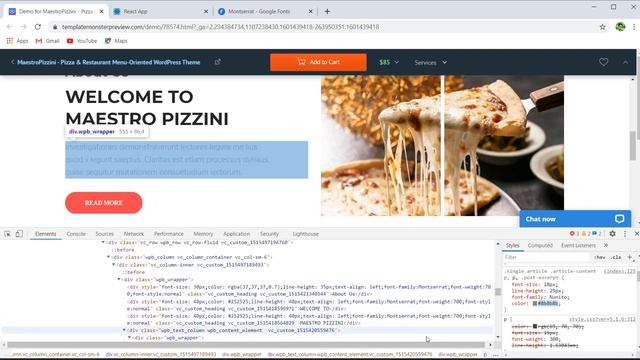Open the Maps bookmark
Image resolution: width=640 pixels, height=360 pixels.
116,41
